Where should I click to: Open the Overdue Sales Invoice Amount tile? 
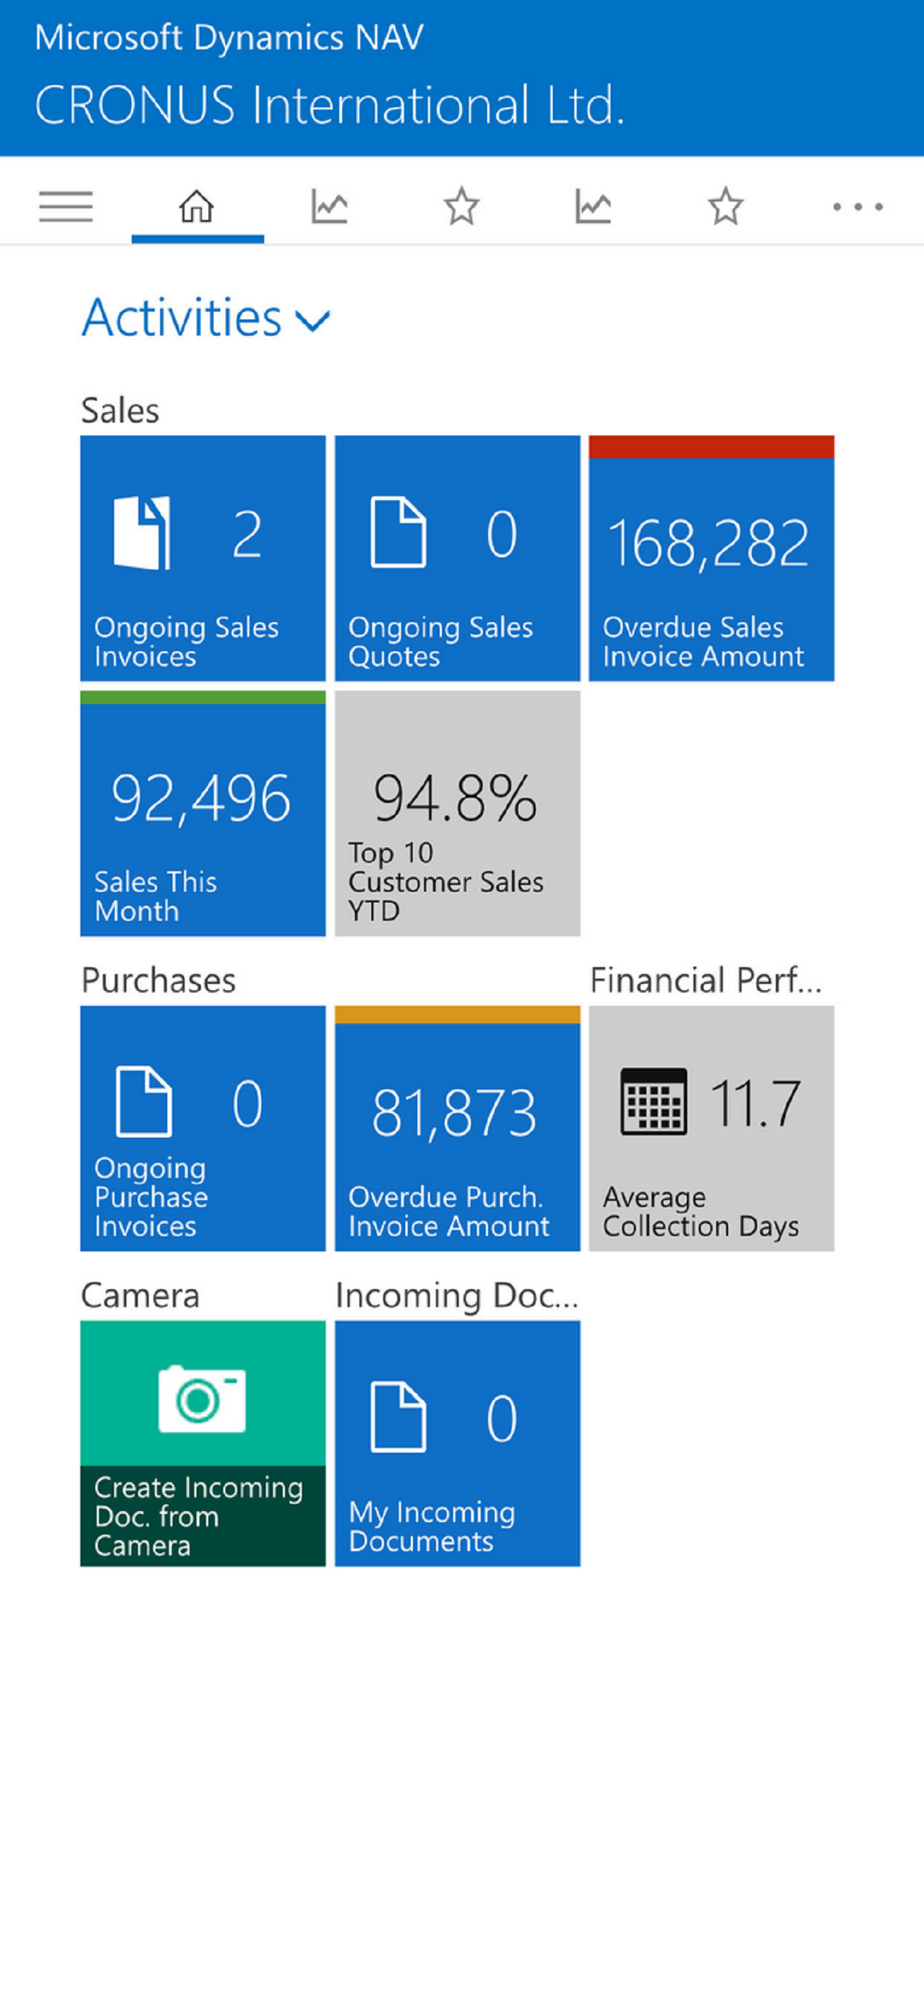click(711, 558)
